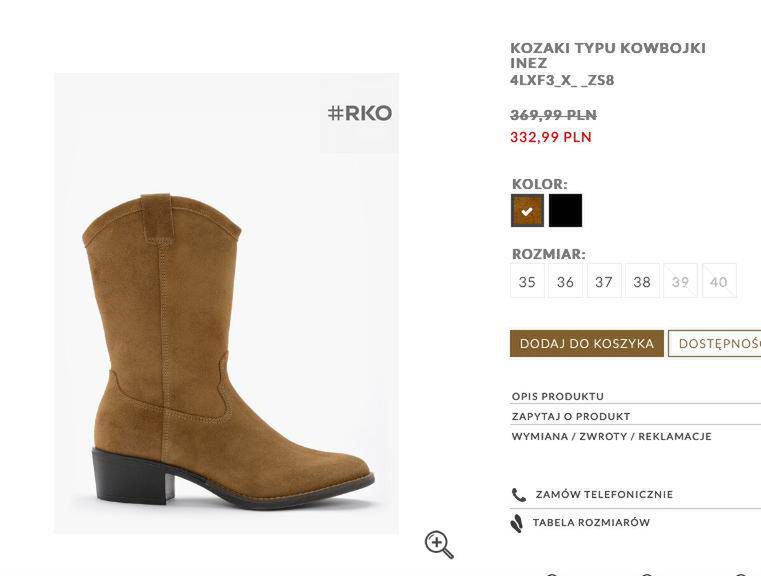Screen dimensions: 761x576
Task: Choose size 37
Action: tap(604, 281)
